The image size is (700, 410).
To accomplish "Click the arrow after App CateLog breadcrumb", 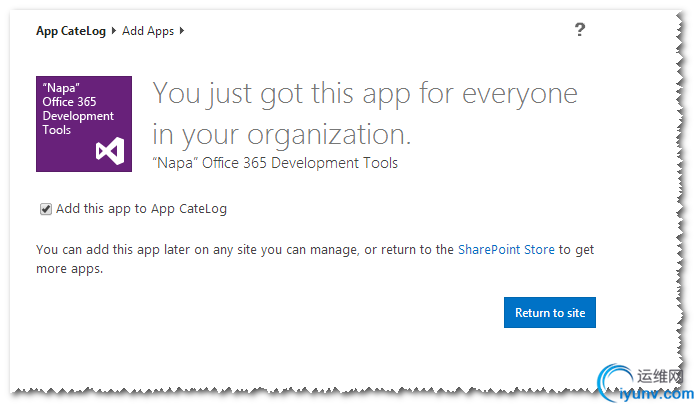I will (x=114, y=31).
